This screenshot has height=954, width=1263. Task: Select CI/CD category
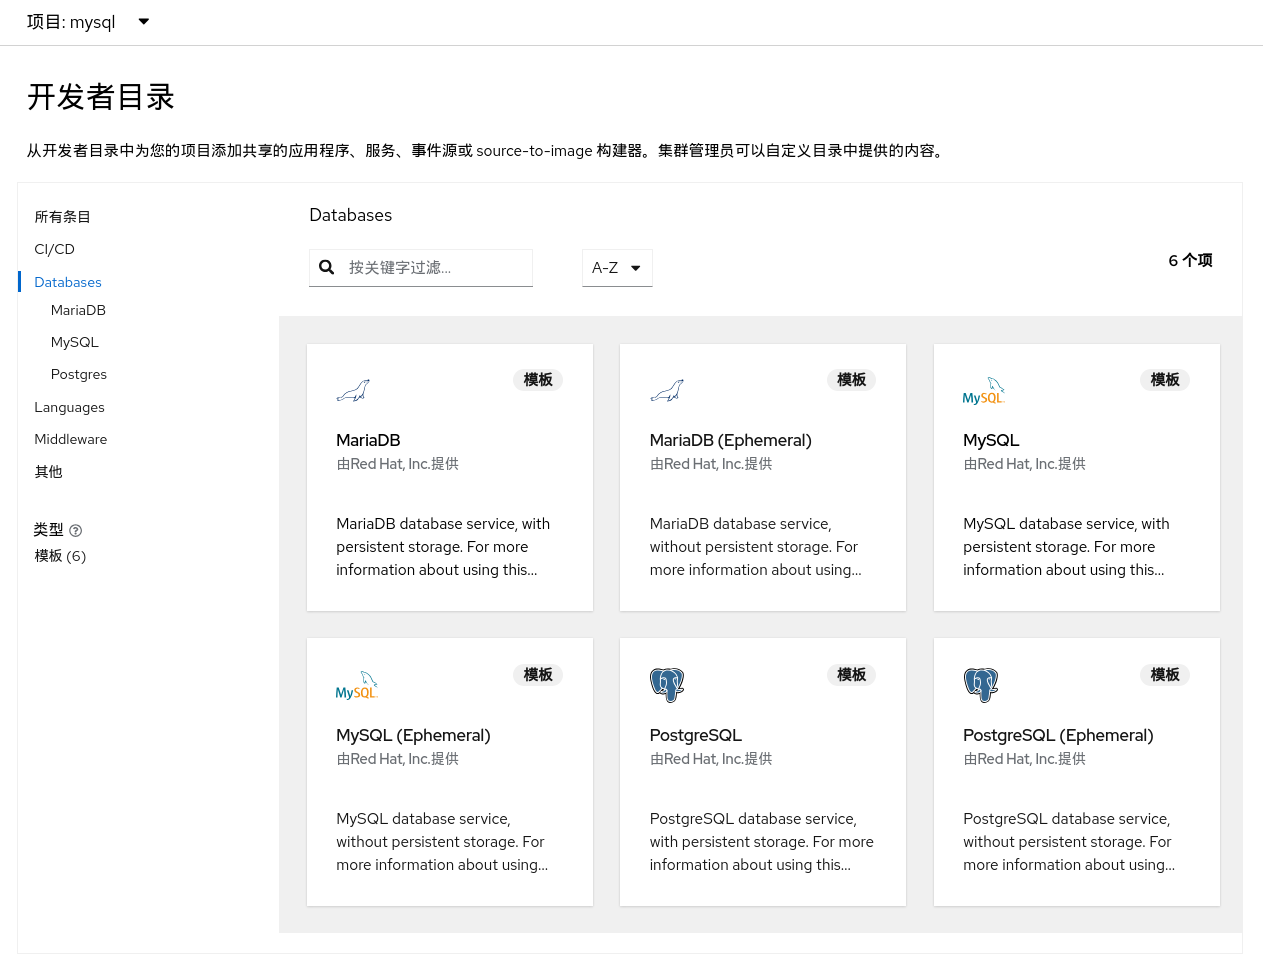(54, 249)
